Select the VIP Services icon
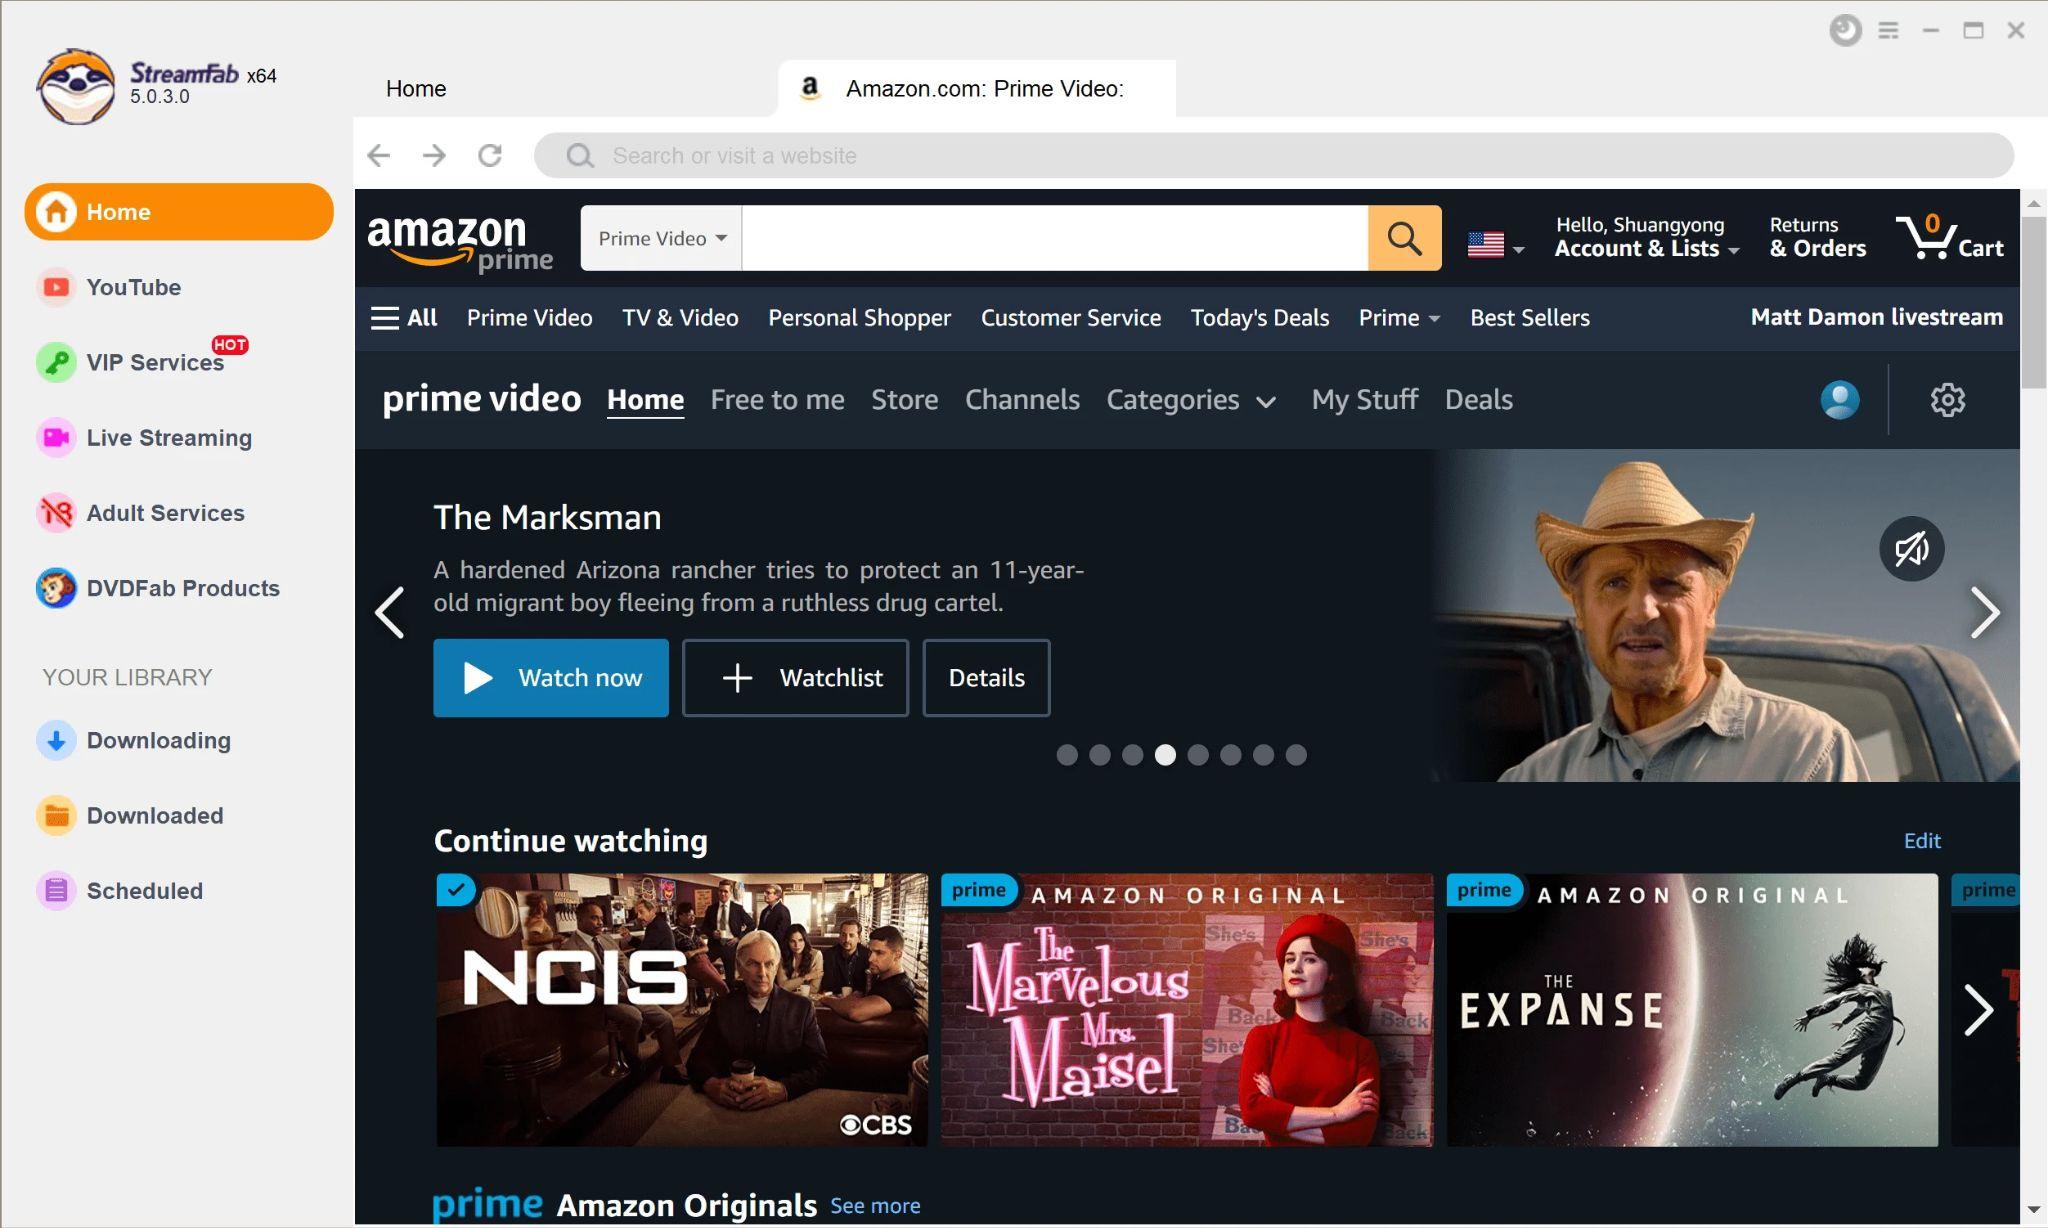2048x1228 pixels. click(x=54, y=363)
